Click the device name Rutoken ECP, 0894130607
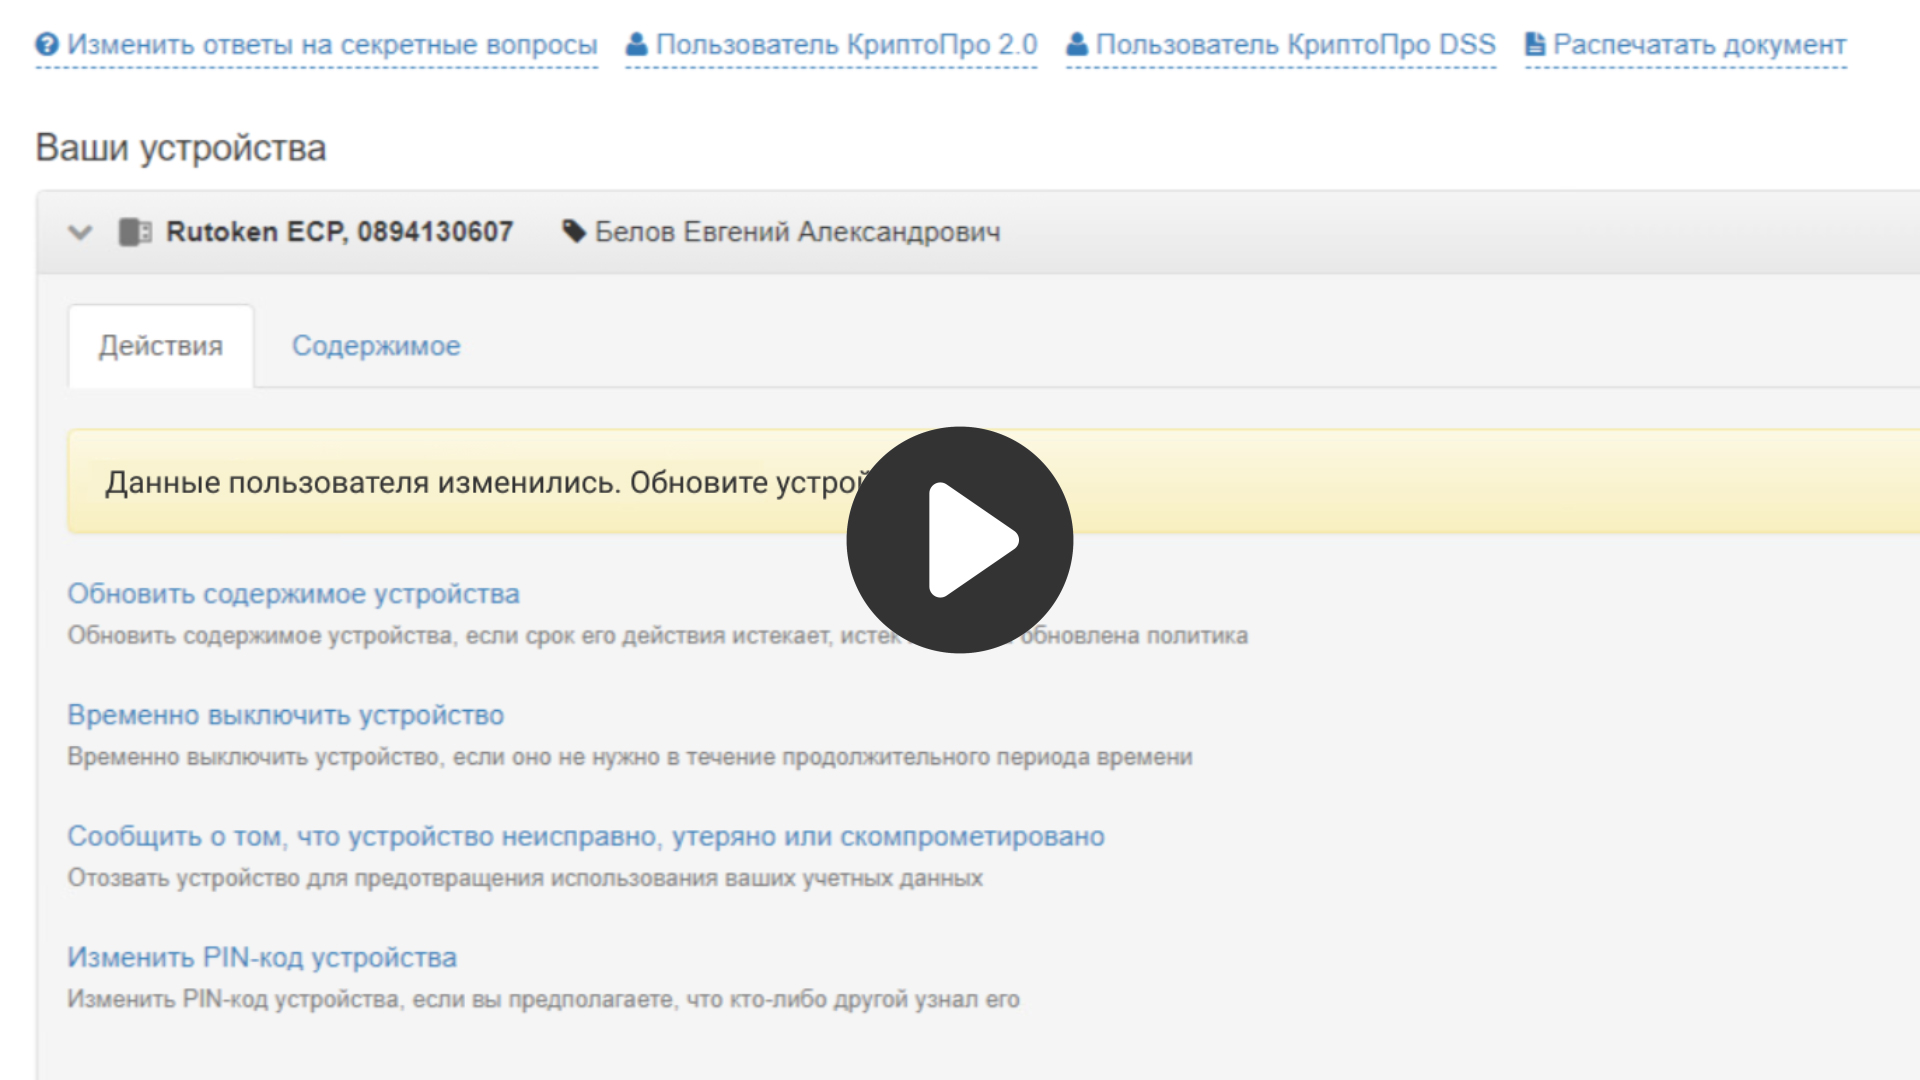This screenshot has height=1080, width=1920. (x=340, y=231)
